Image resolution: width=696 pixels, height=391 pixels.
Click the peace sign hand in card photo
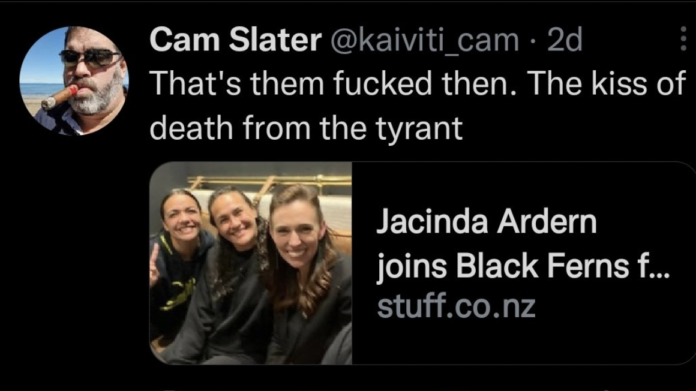[x=154, y=265]
